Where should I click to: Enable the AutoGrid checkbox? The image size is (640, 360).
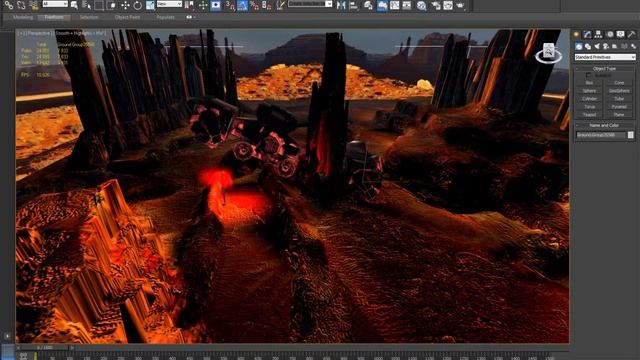(588, 76)
